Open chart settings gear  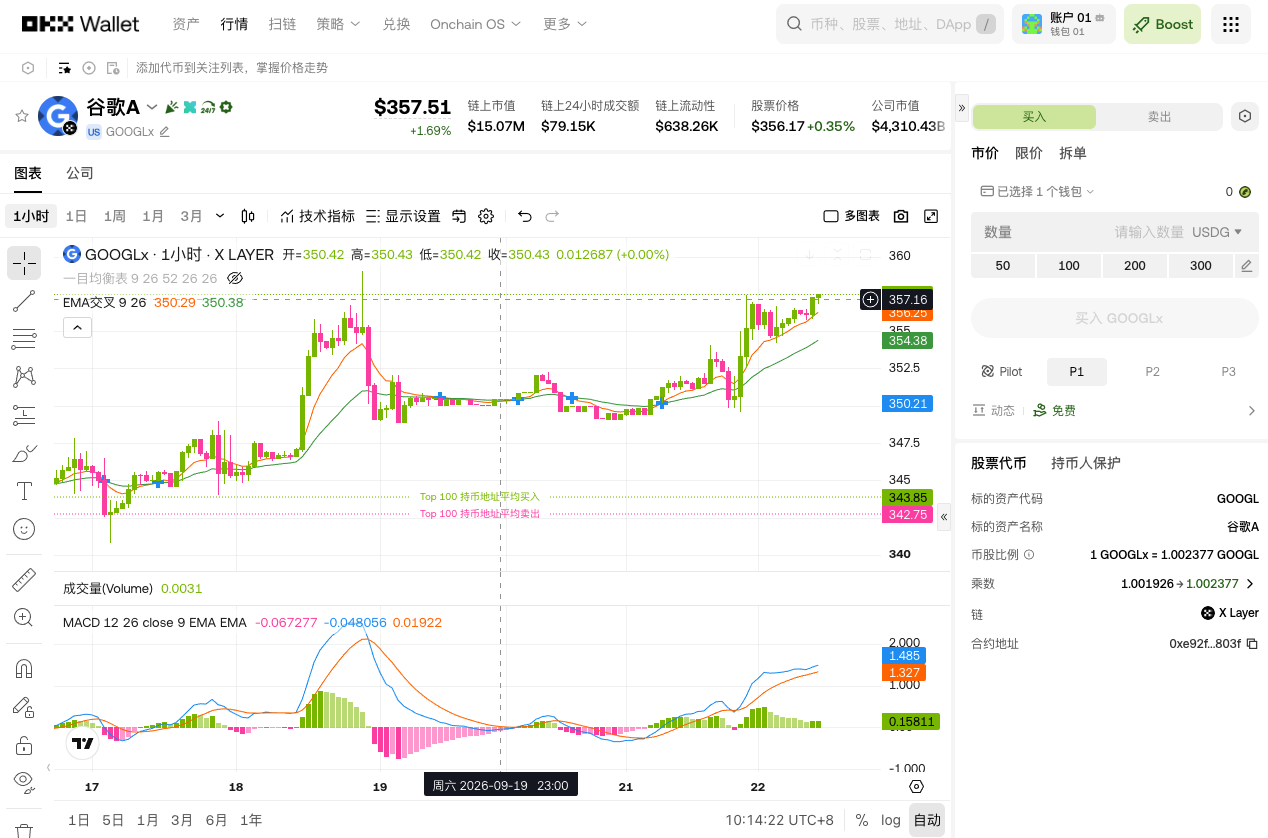[x=486, y=216]
